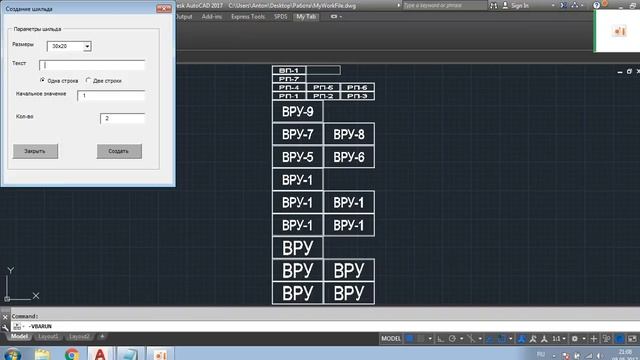Open File Explorer from taskbar
This screenshot has height=360, width=640.
tap(42, 353)
